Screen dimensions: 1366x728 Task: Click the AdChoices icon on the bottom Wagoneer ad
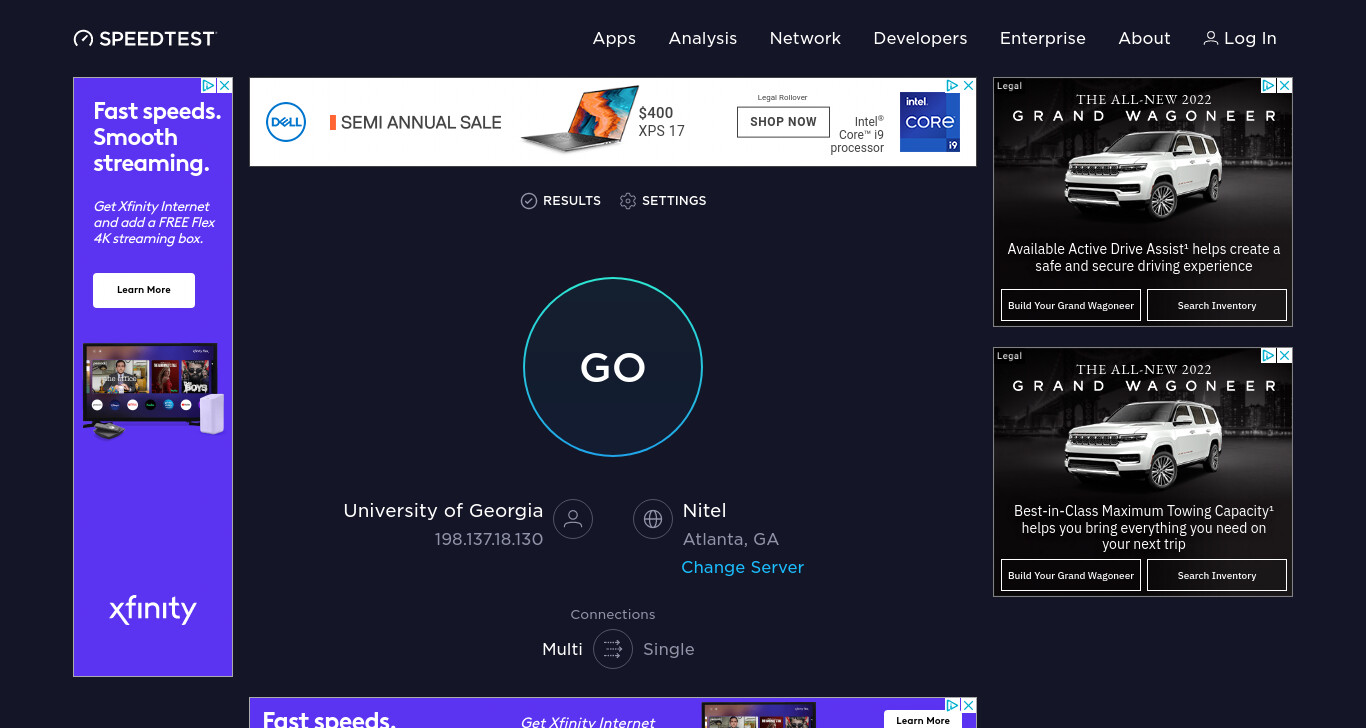tap(1268, 356)
